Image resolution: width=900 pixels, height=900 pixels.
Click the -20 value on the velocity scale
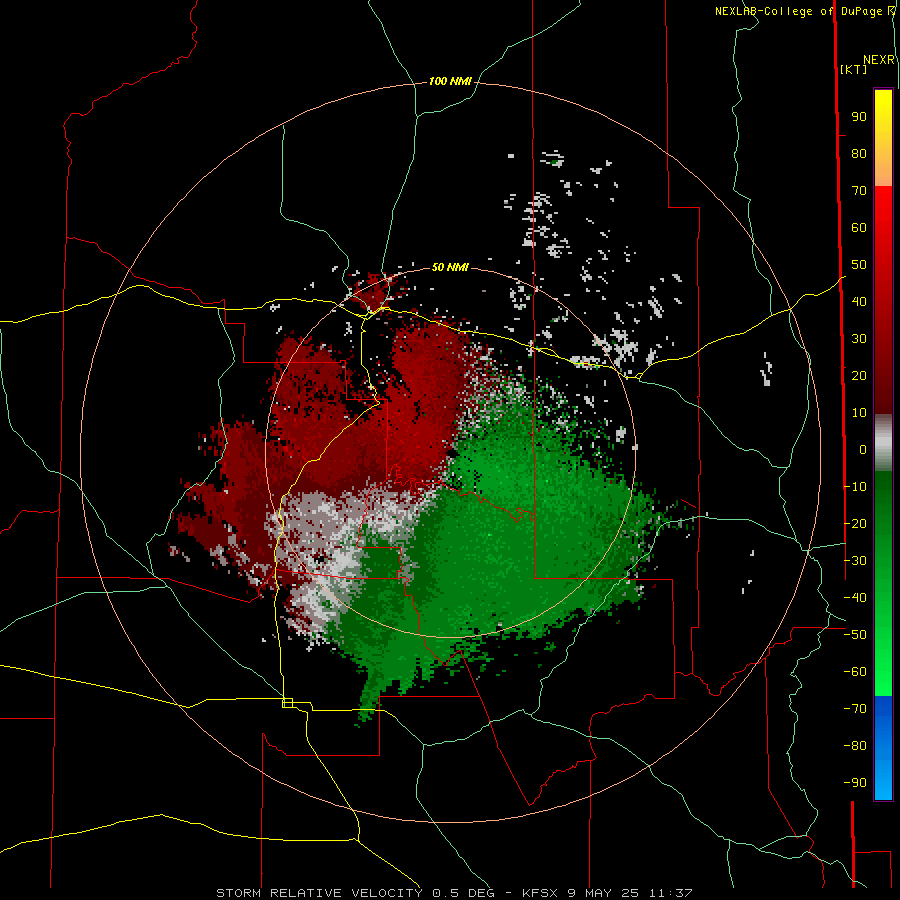point(855,524)
